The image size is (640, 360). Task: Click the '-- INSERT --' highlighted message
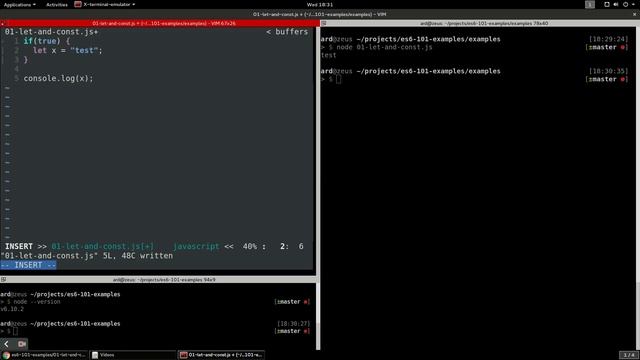click(x=28, y=265)
